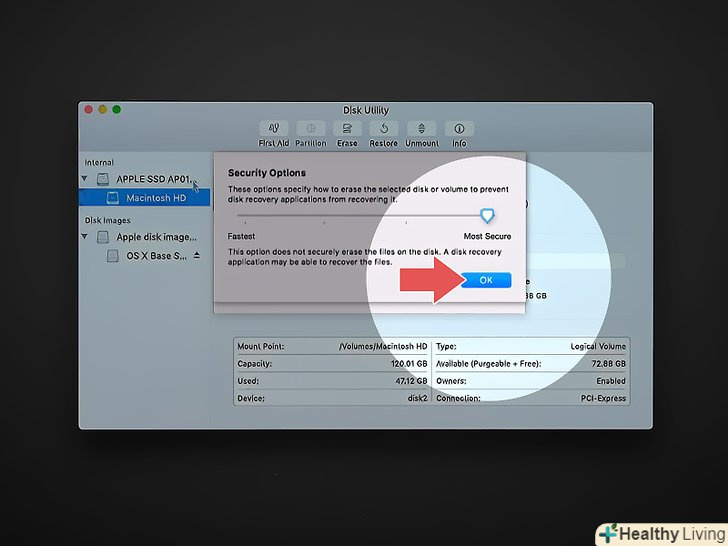
Task: Click the Erase toolbar icon
Action: [x=347, y=129]
